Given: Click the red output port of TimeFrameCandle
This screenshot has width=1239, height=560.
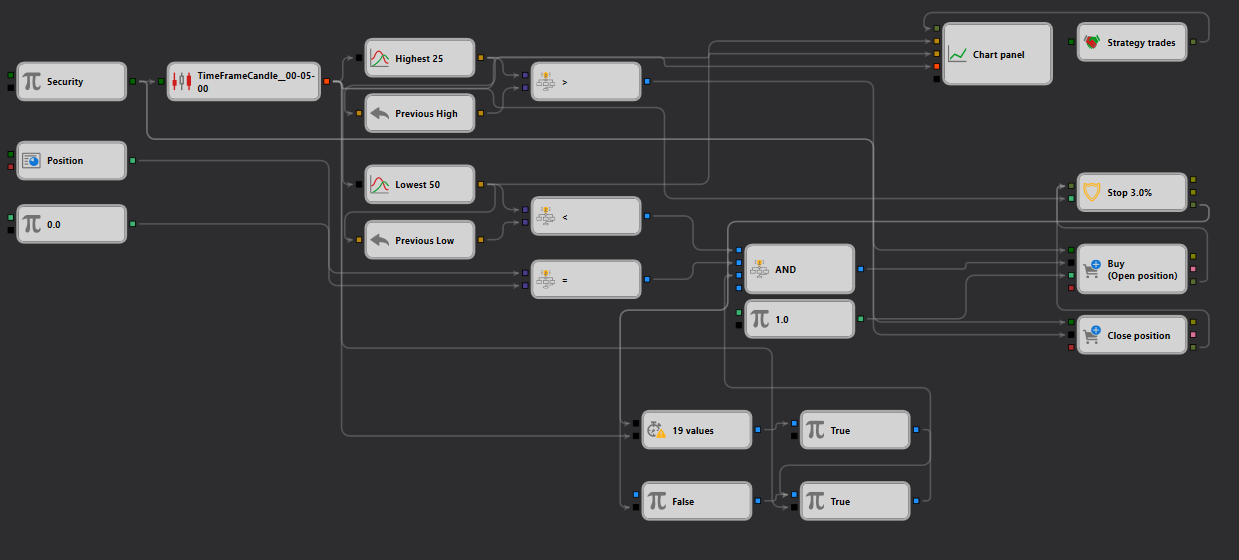Looking at the screenshot, I should (x=327, y=82).
